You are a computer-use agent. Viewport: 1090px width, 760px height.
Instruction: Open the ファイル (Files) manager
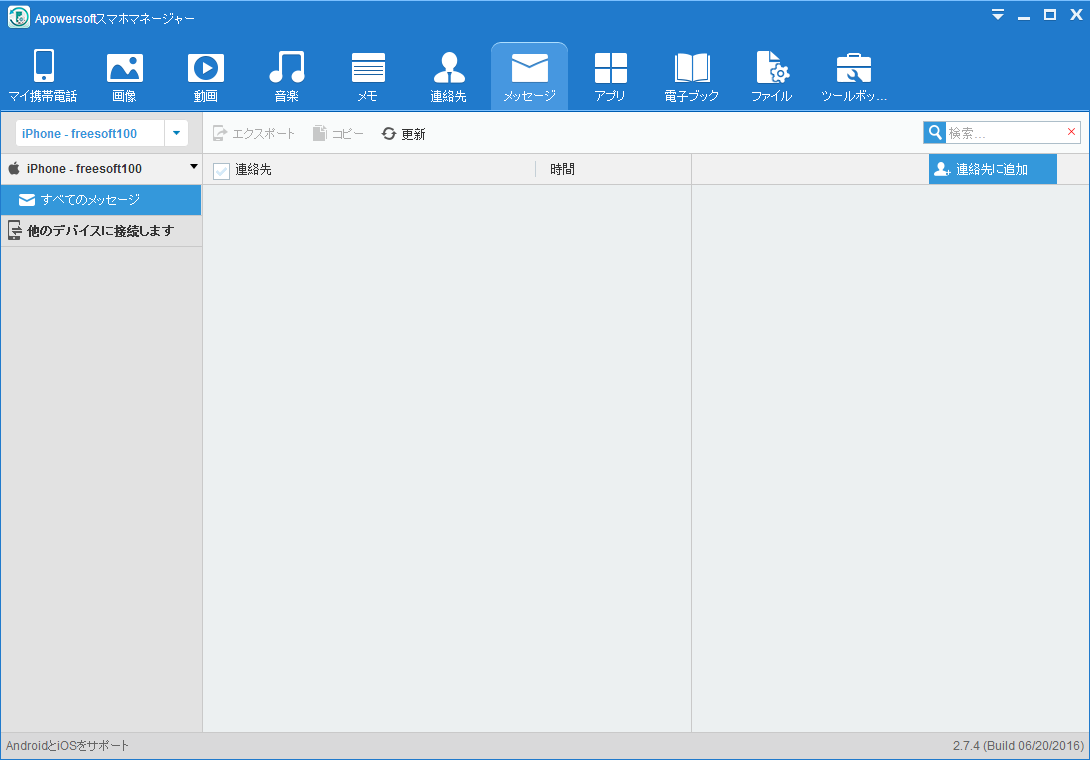click(x=771, y=75)
